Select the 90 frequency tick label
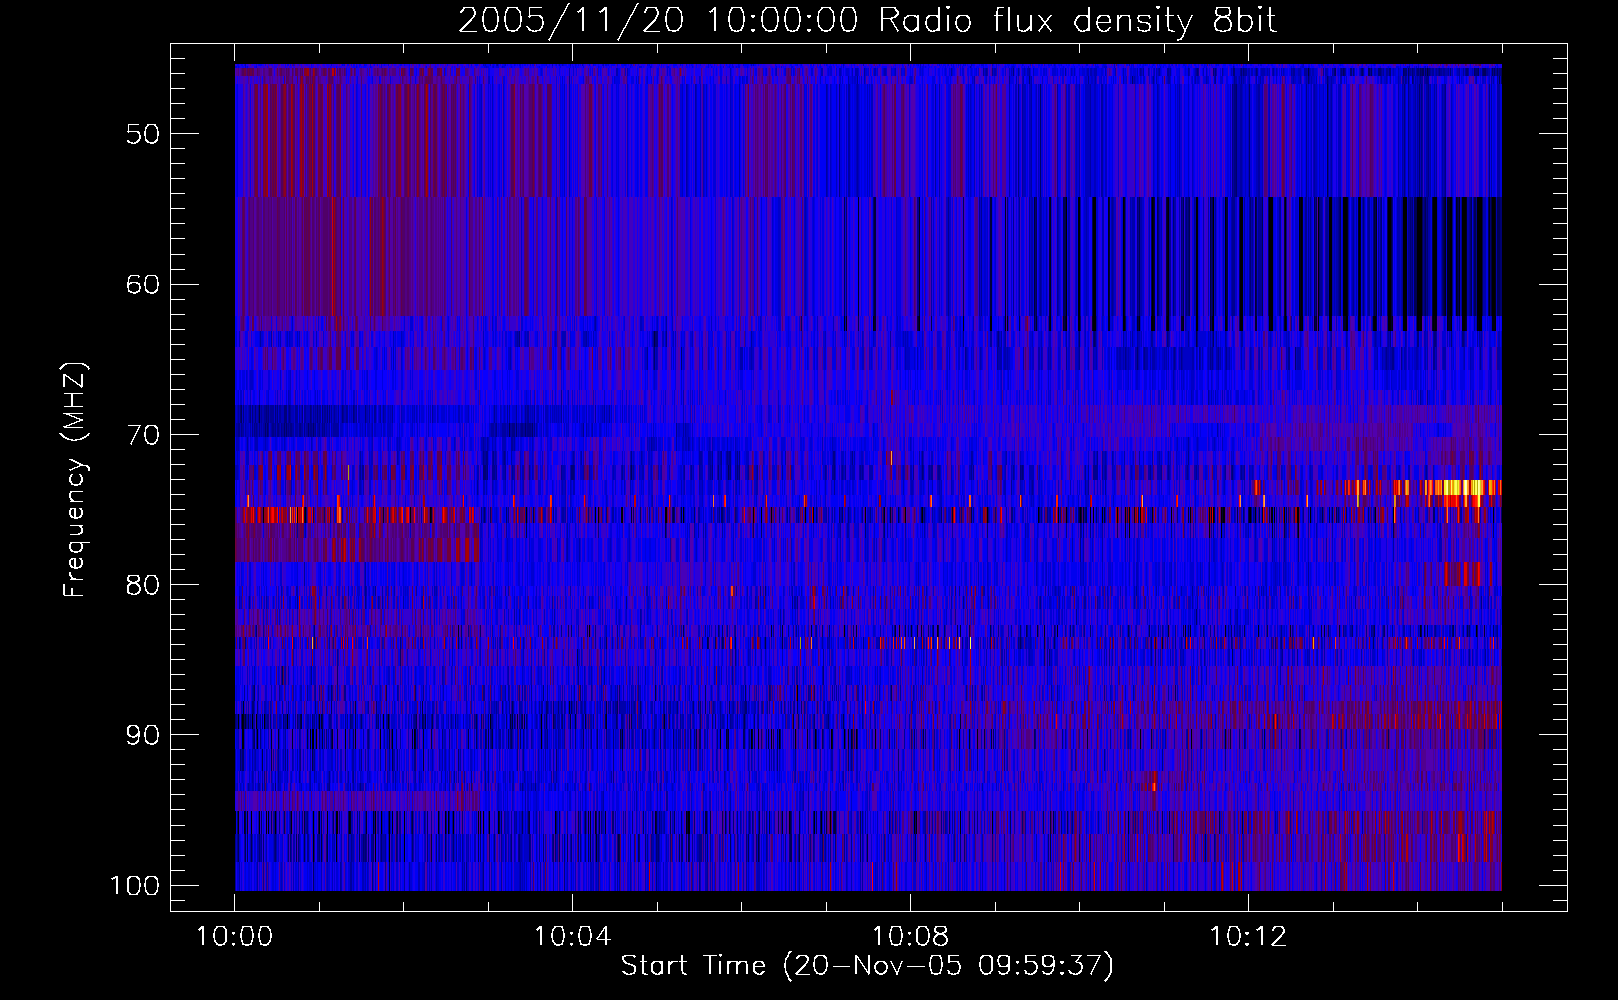 (143, 735)
